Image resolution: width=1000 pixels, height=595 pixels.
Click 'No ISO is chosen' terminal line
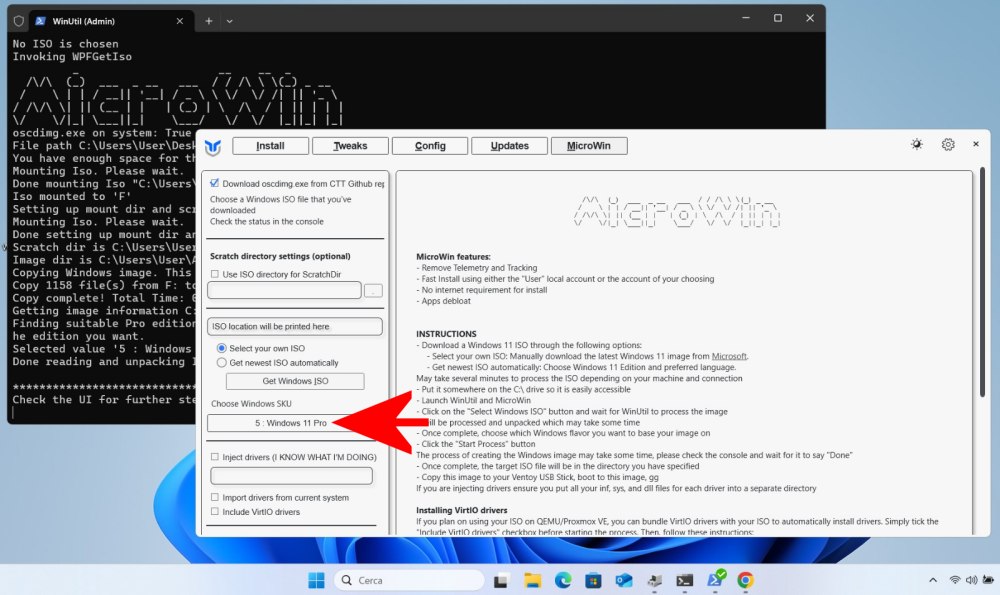pos(65,44)
